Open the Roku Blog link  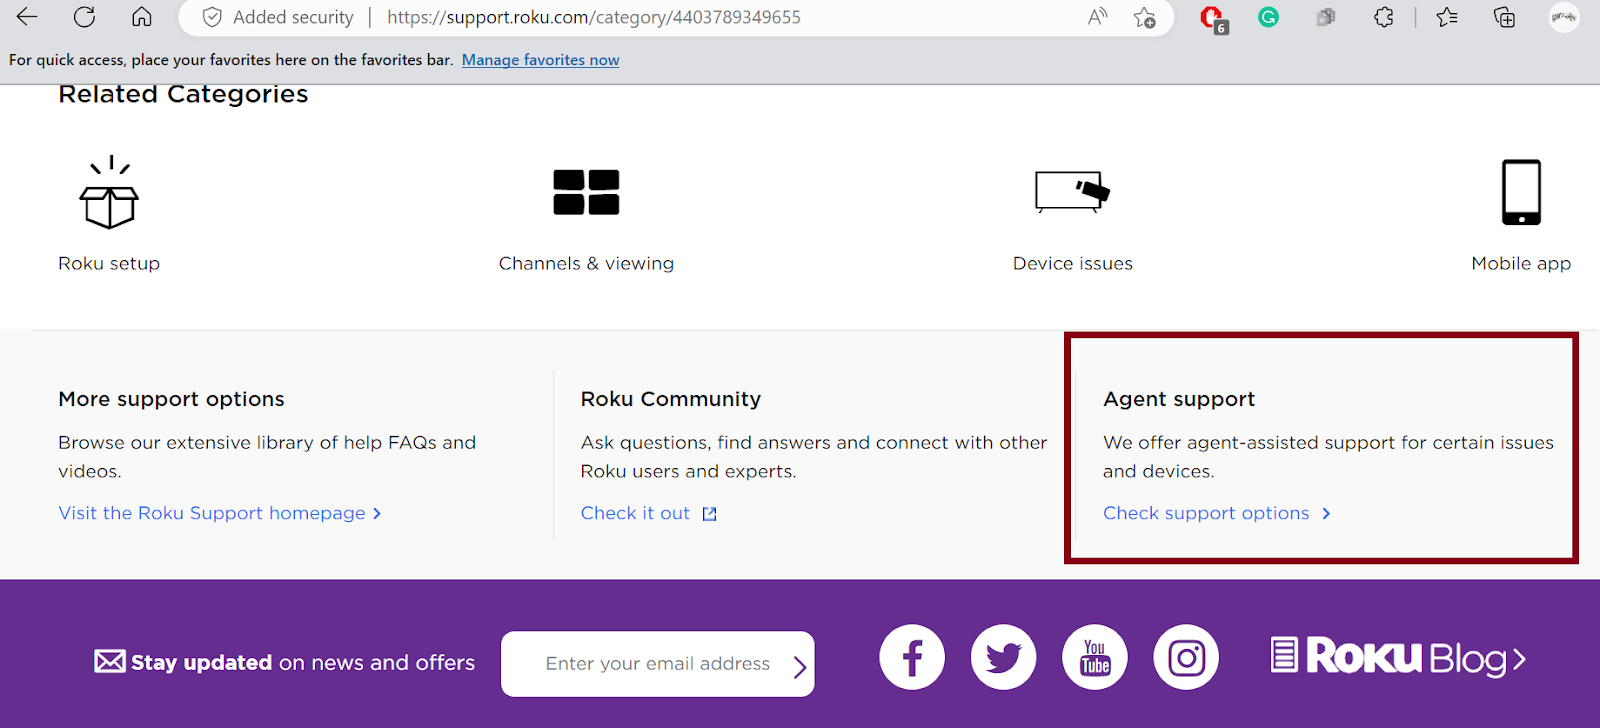click(x=1398, y=657)
